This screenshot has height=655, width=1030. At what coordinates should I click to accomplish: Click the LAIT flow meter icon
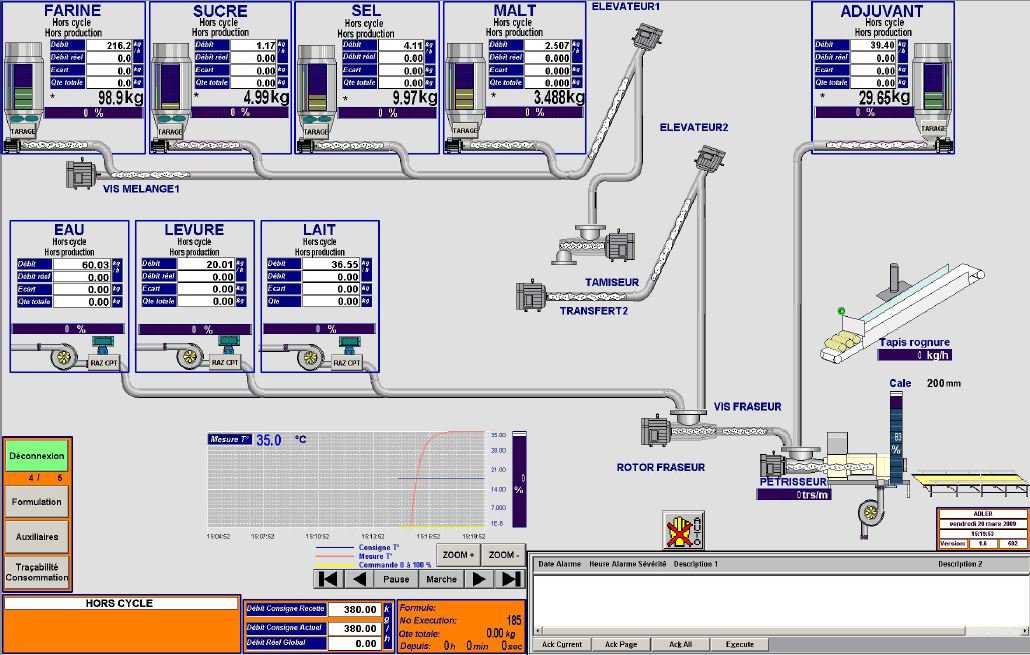[349, 344]
